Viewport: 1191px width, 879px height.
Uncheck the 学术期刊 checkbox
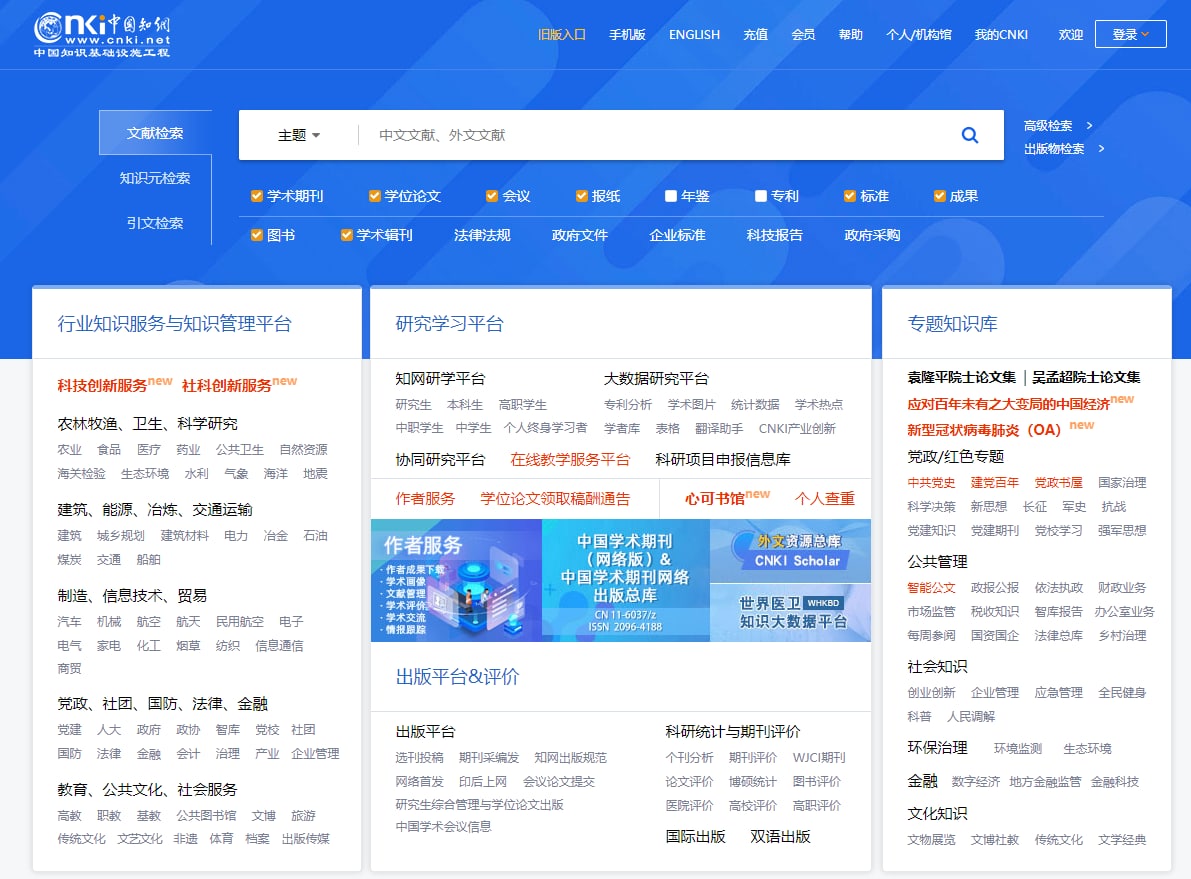pos(256,196)
